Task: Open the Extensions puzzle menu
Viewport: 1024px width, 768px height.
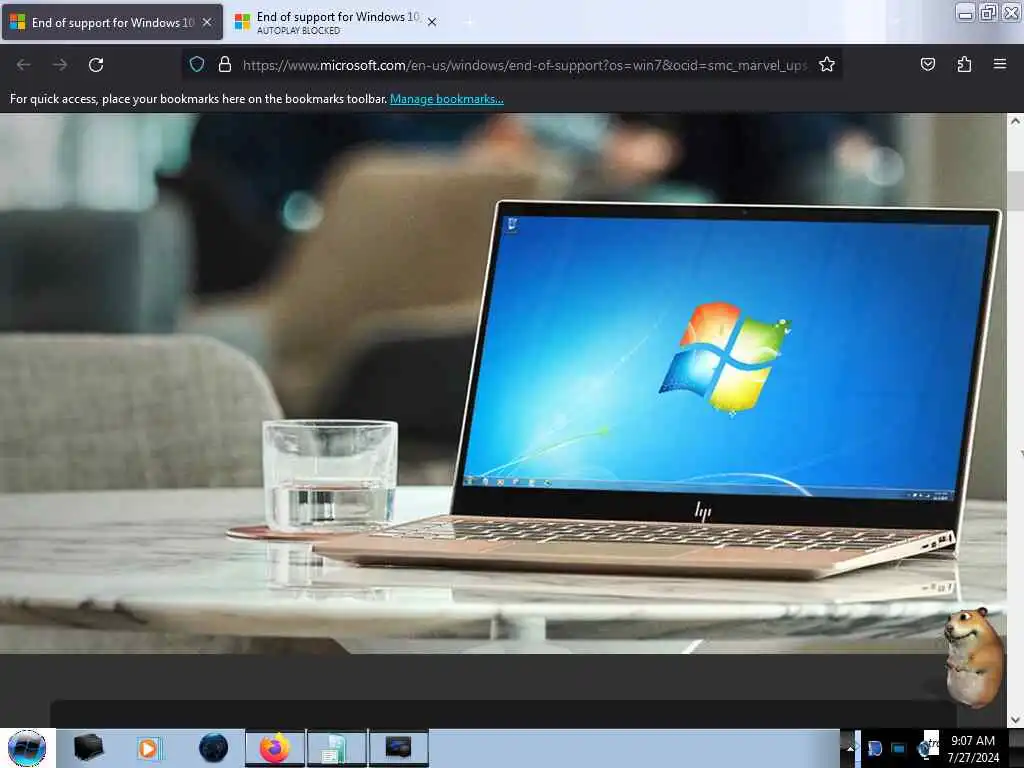Action: point(964,64)
